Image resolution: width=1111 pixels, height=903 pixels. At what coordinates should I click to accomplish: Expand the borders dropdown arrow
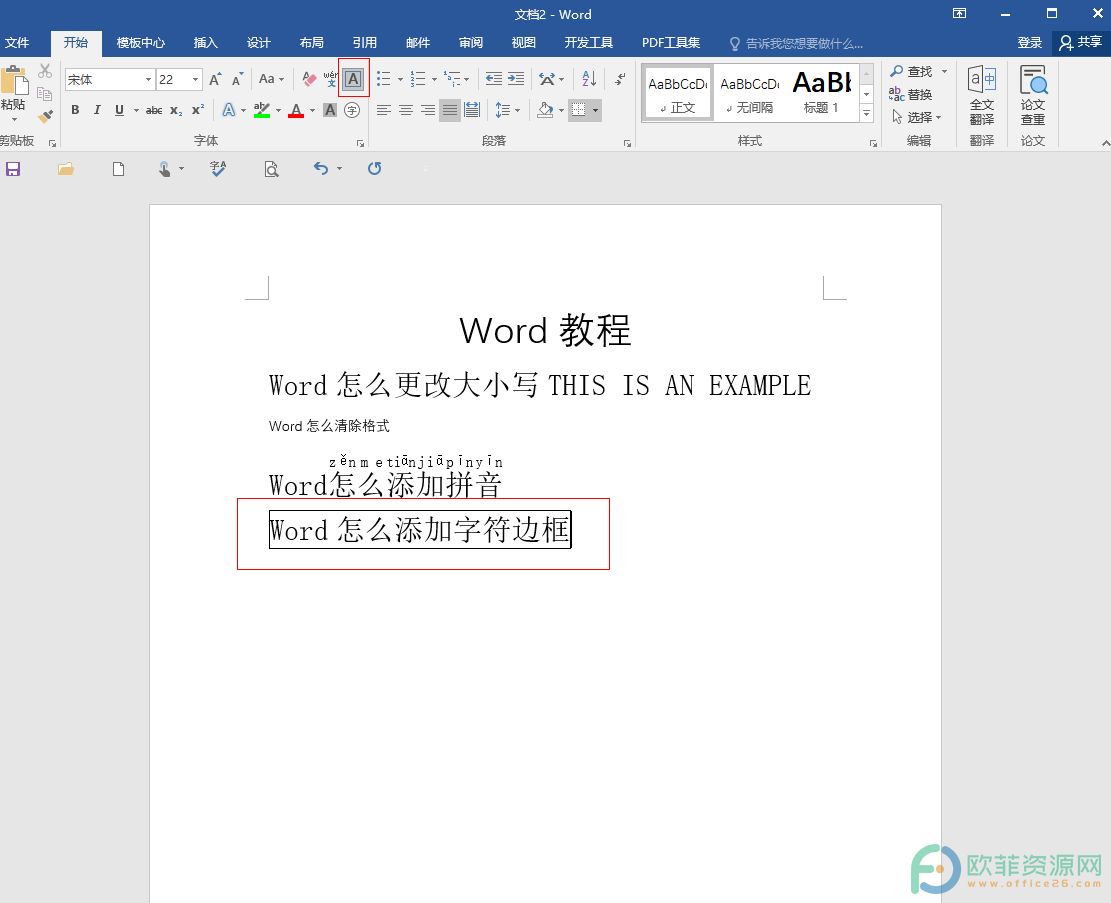point(595,111)
